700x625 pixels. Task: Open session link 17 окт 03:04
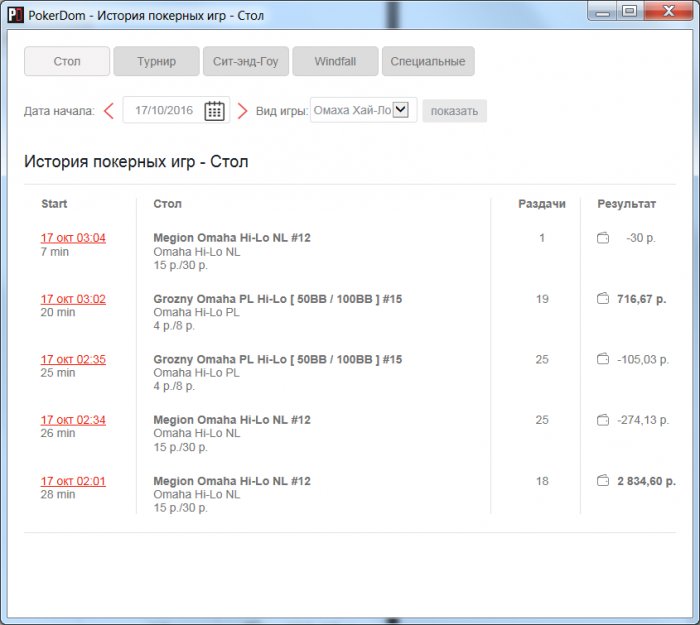click(x=73, y=238)
